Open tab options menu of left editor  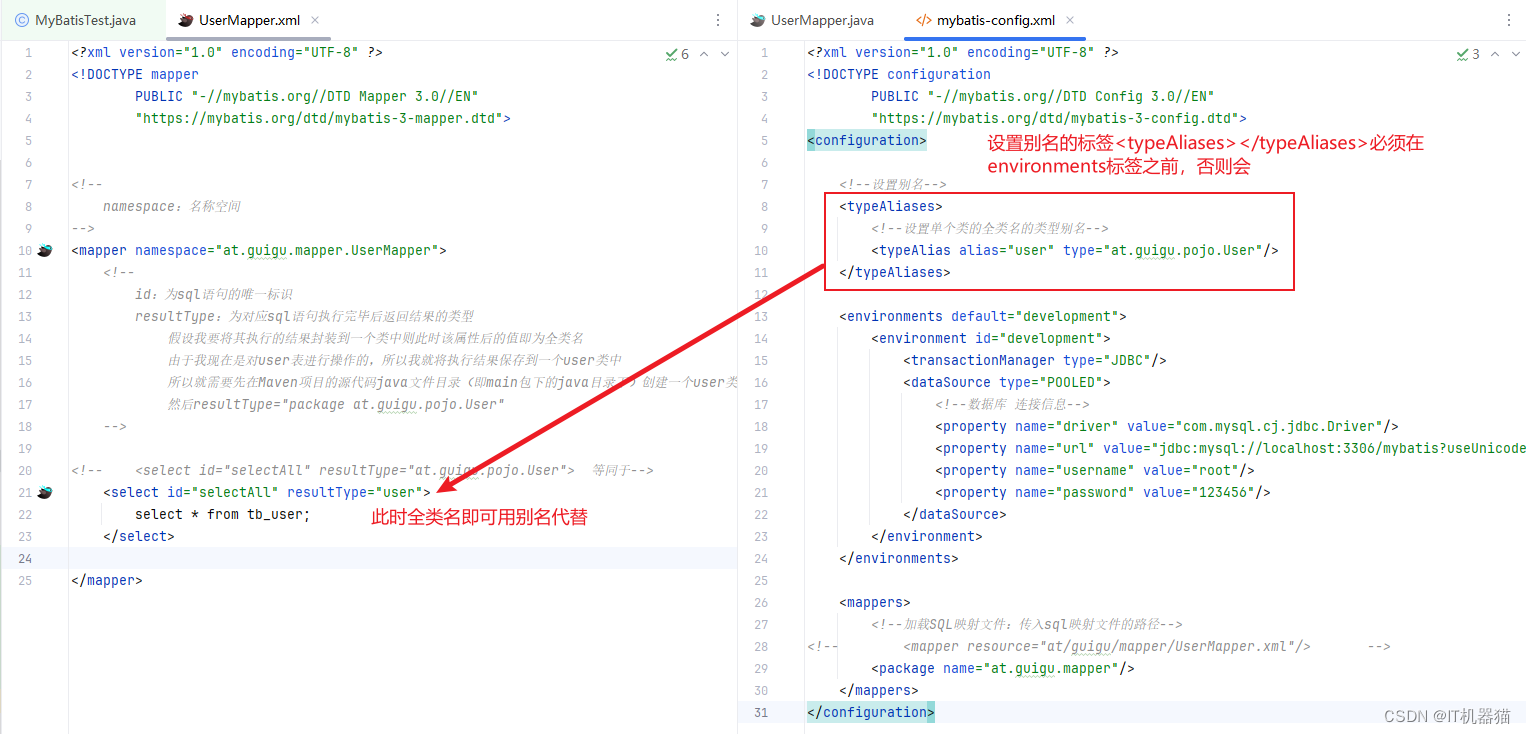click(x=718, y=20)
